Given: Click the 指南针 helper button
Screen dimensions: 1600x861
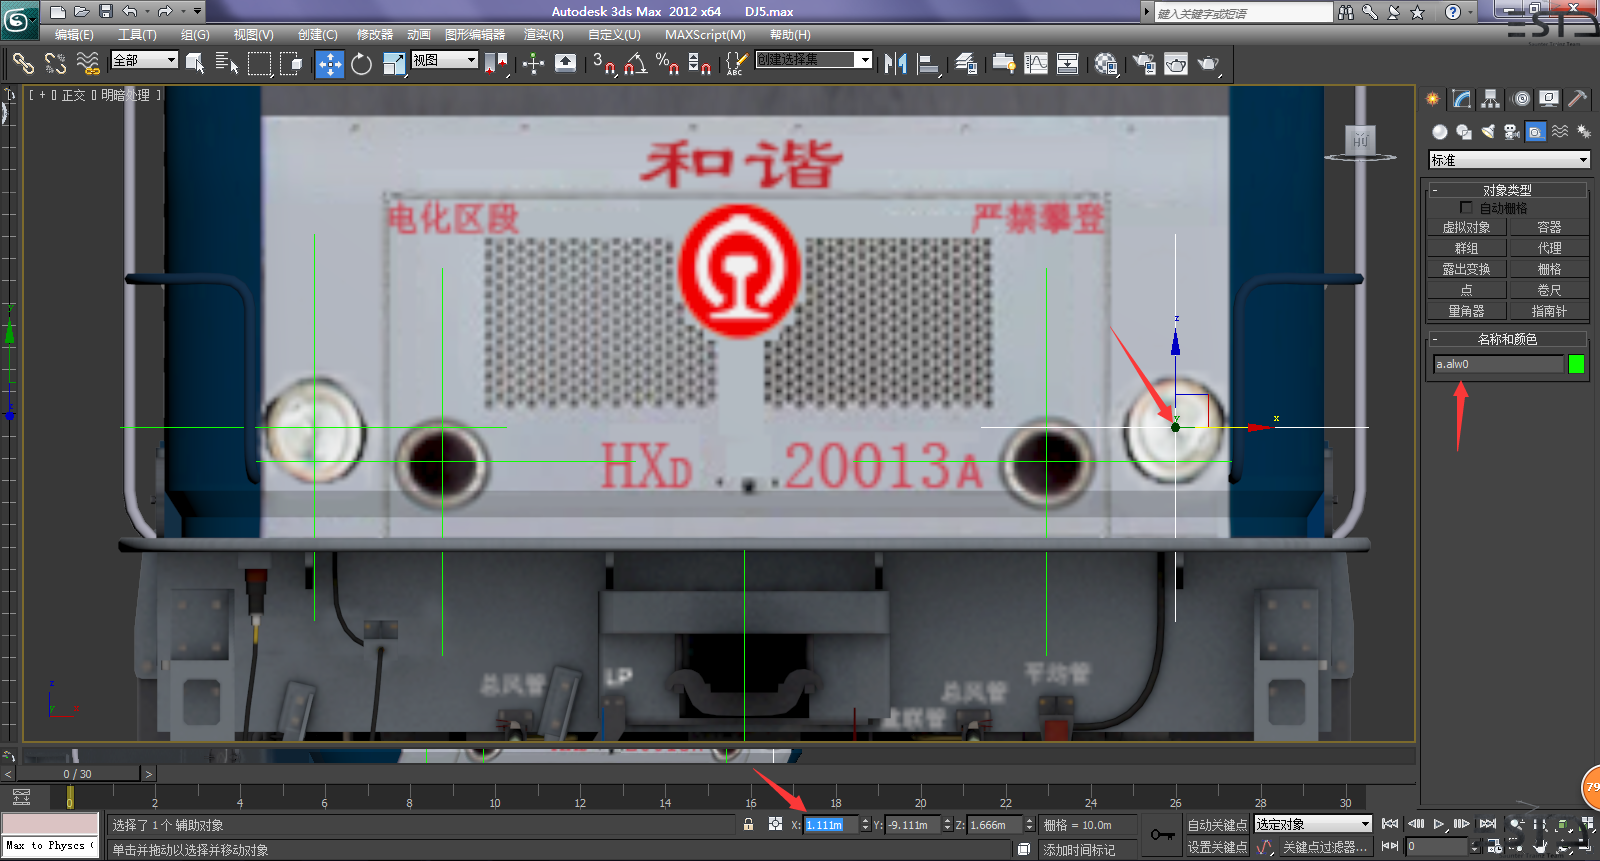Looking at the screenshot, I should [x=1549, y=311].
